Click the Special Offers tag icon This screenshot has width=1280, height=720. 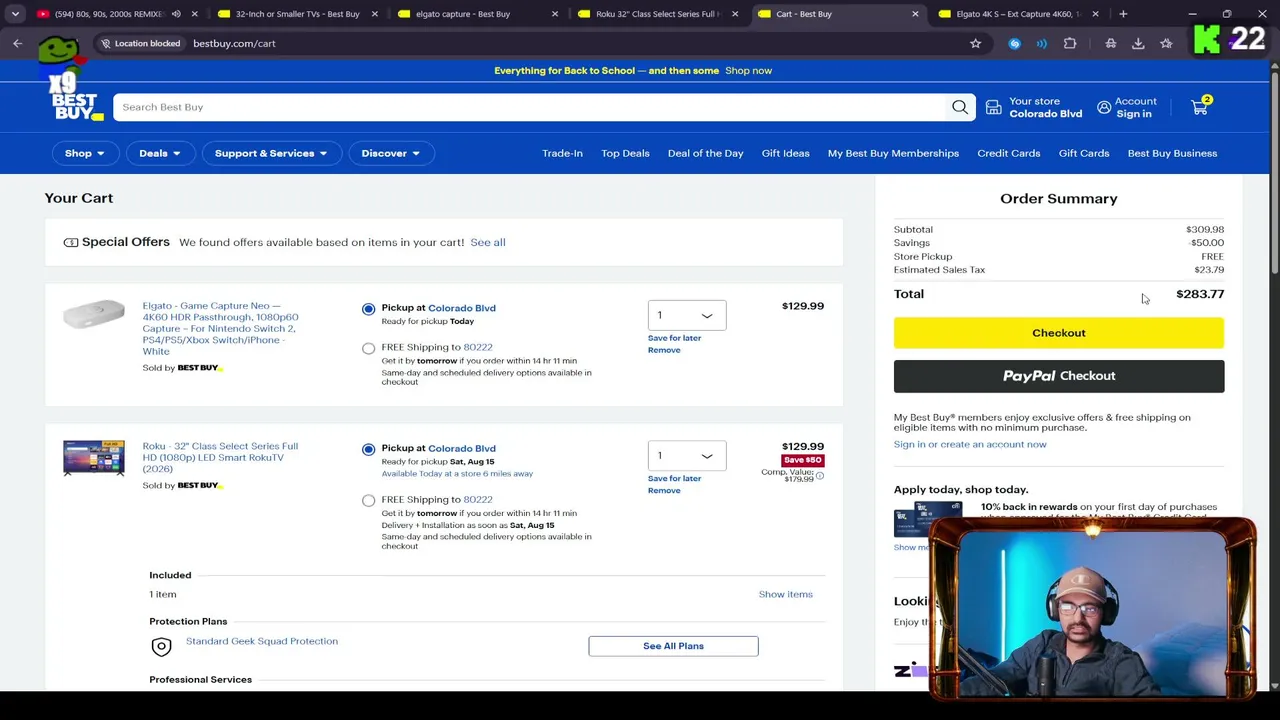point(71,242)
